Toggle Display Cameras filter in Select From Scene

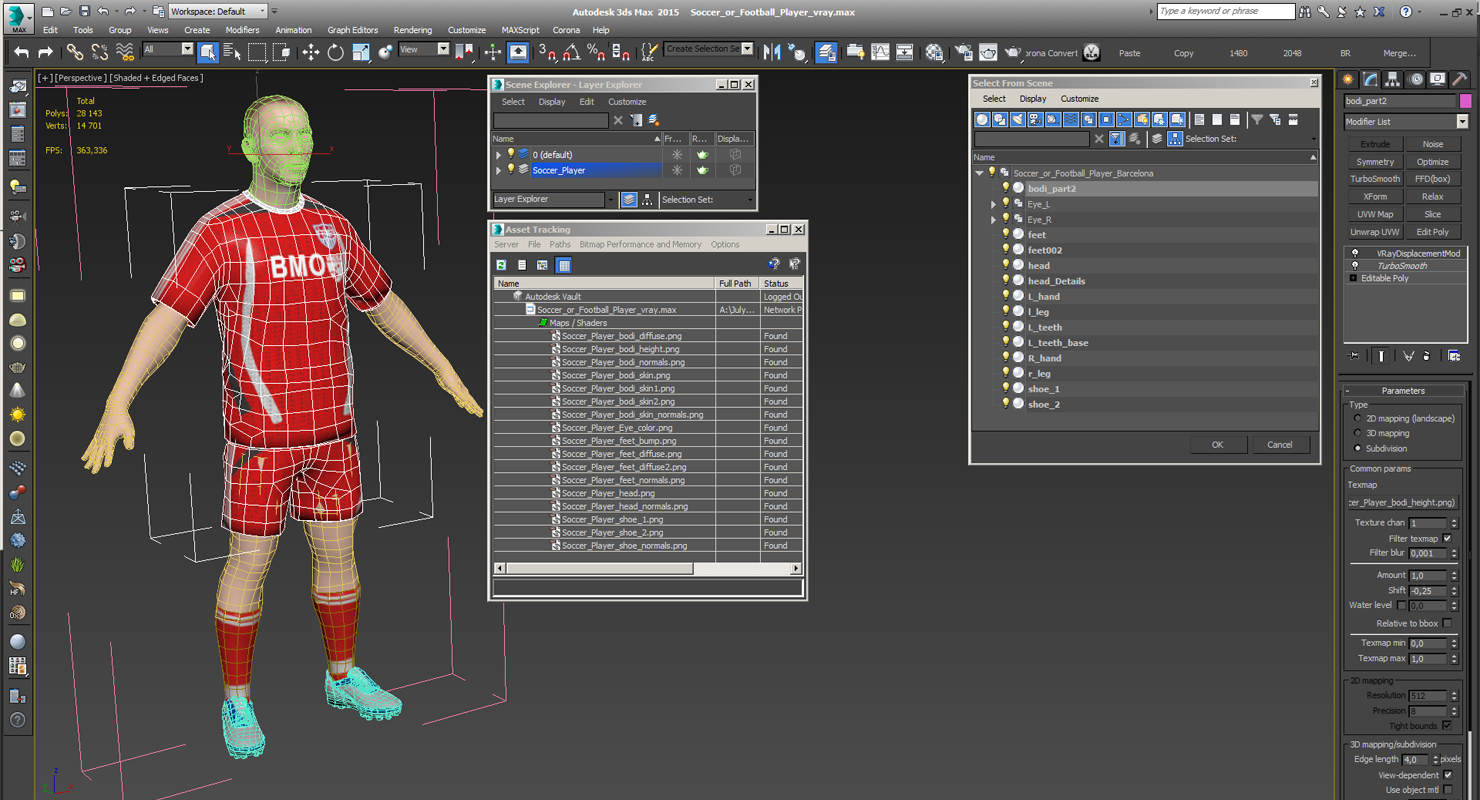pyautogui.click(x=1035, y=119)
